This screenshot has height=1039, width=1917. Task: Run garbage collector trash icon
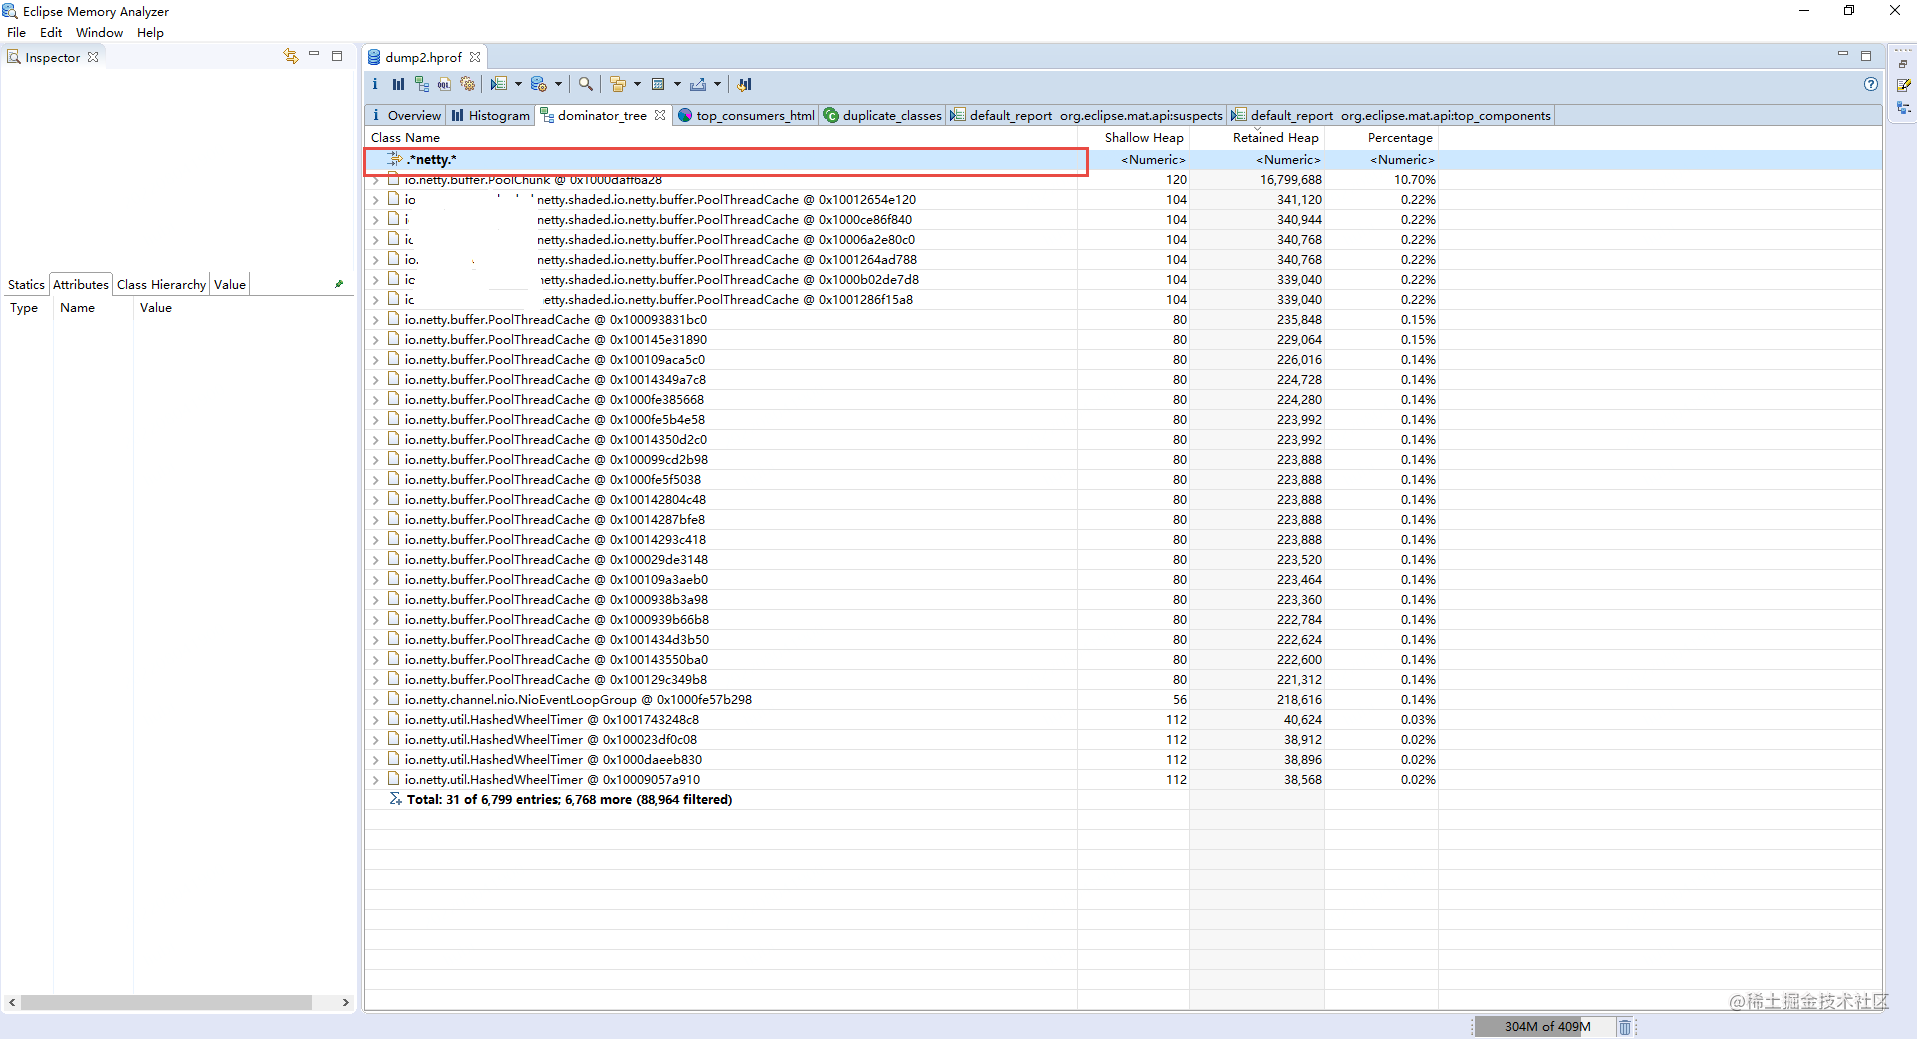1625,1027
